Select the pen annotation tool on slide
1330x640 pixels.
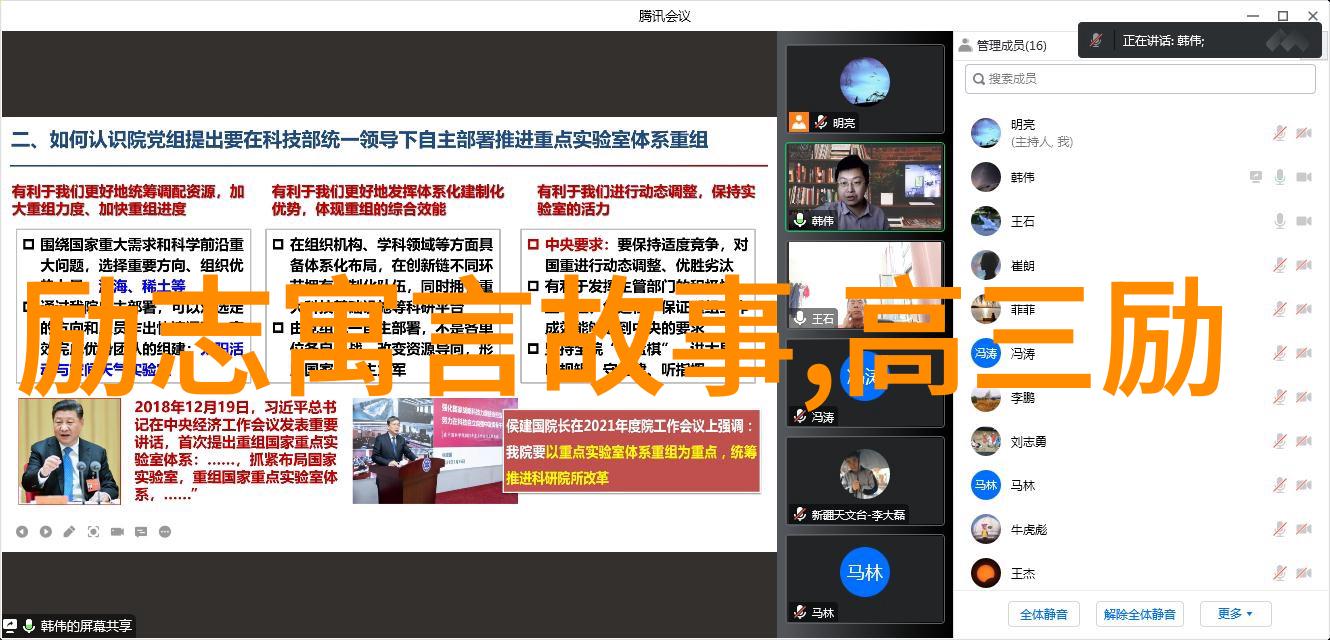point(69,532)
